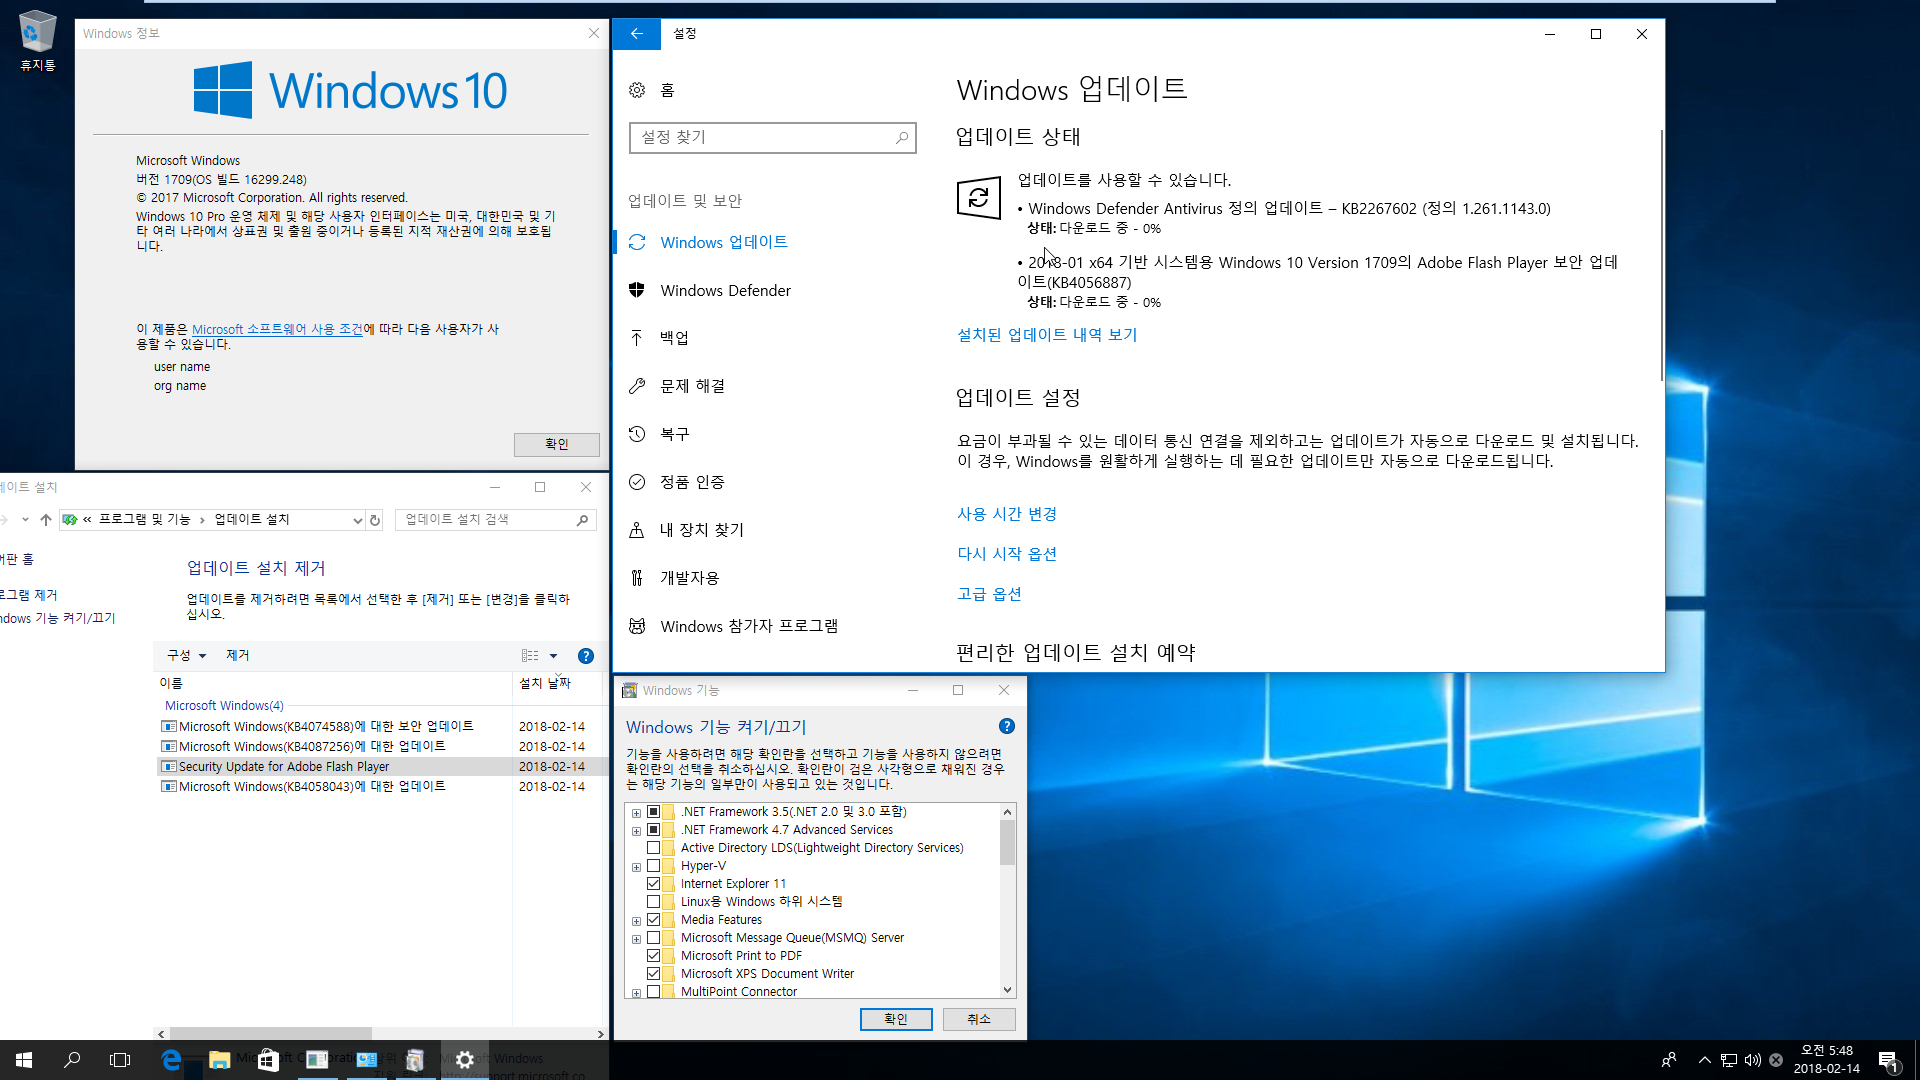The image size is (1920, 1080).
Task: Click the back arrow in Settings window
Action: pos(636,34)
